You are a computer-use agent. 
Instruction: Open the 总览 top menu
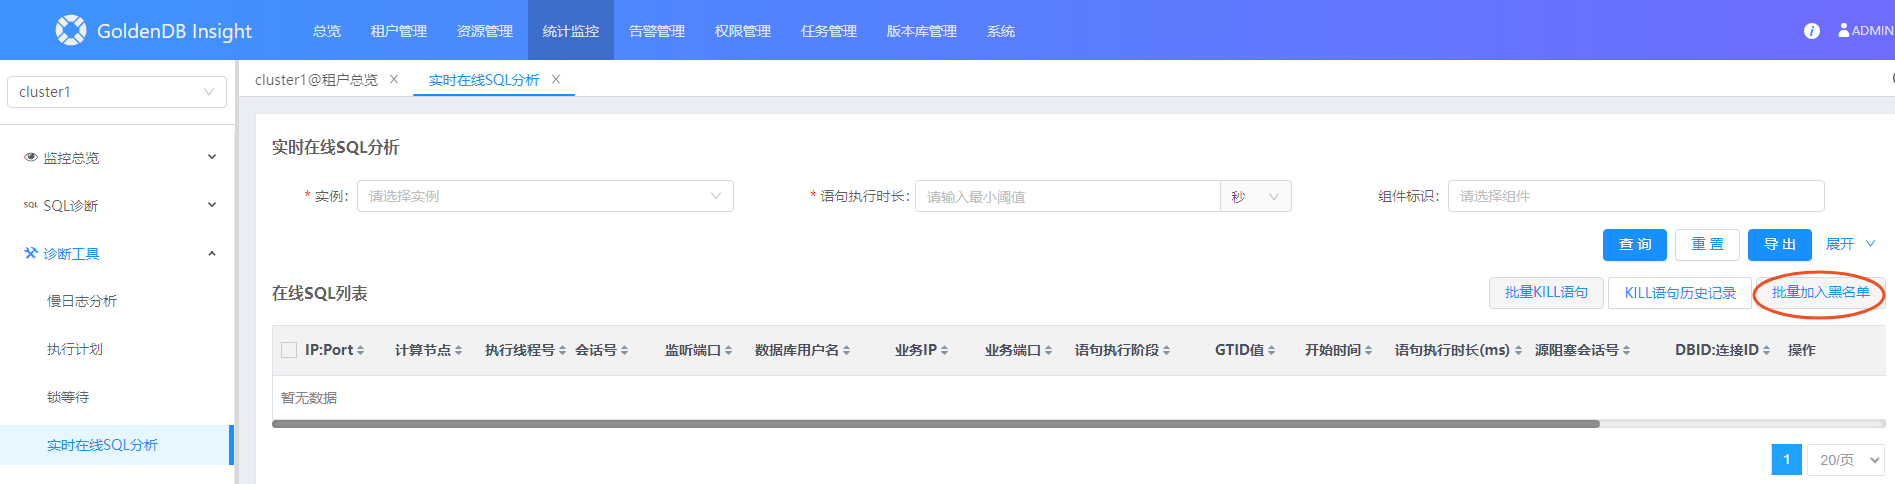click(327, 31)
